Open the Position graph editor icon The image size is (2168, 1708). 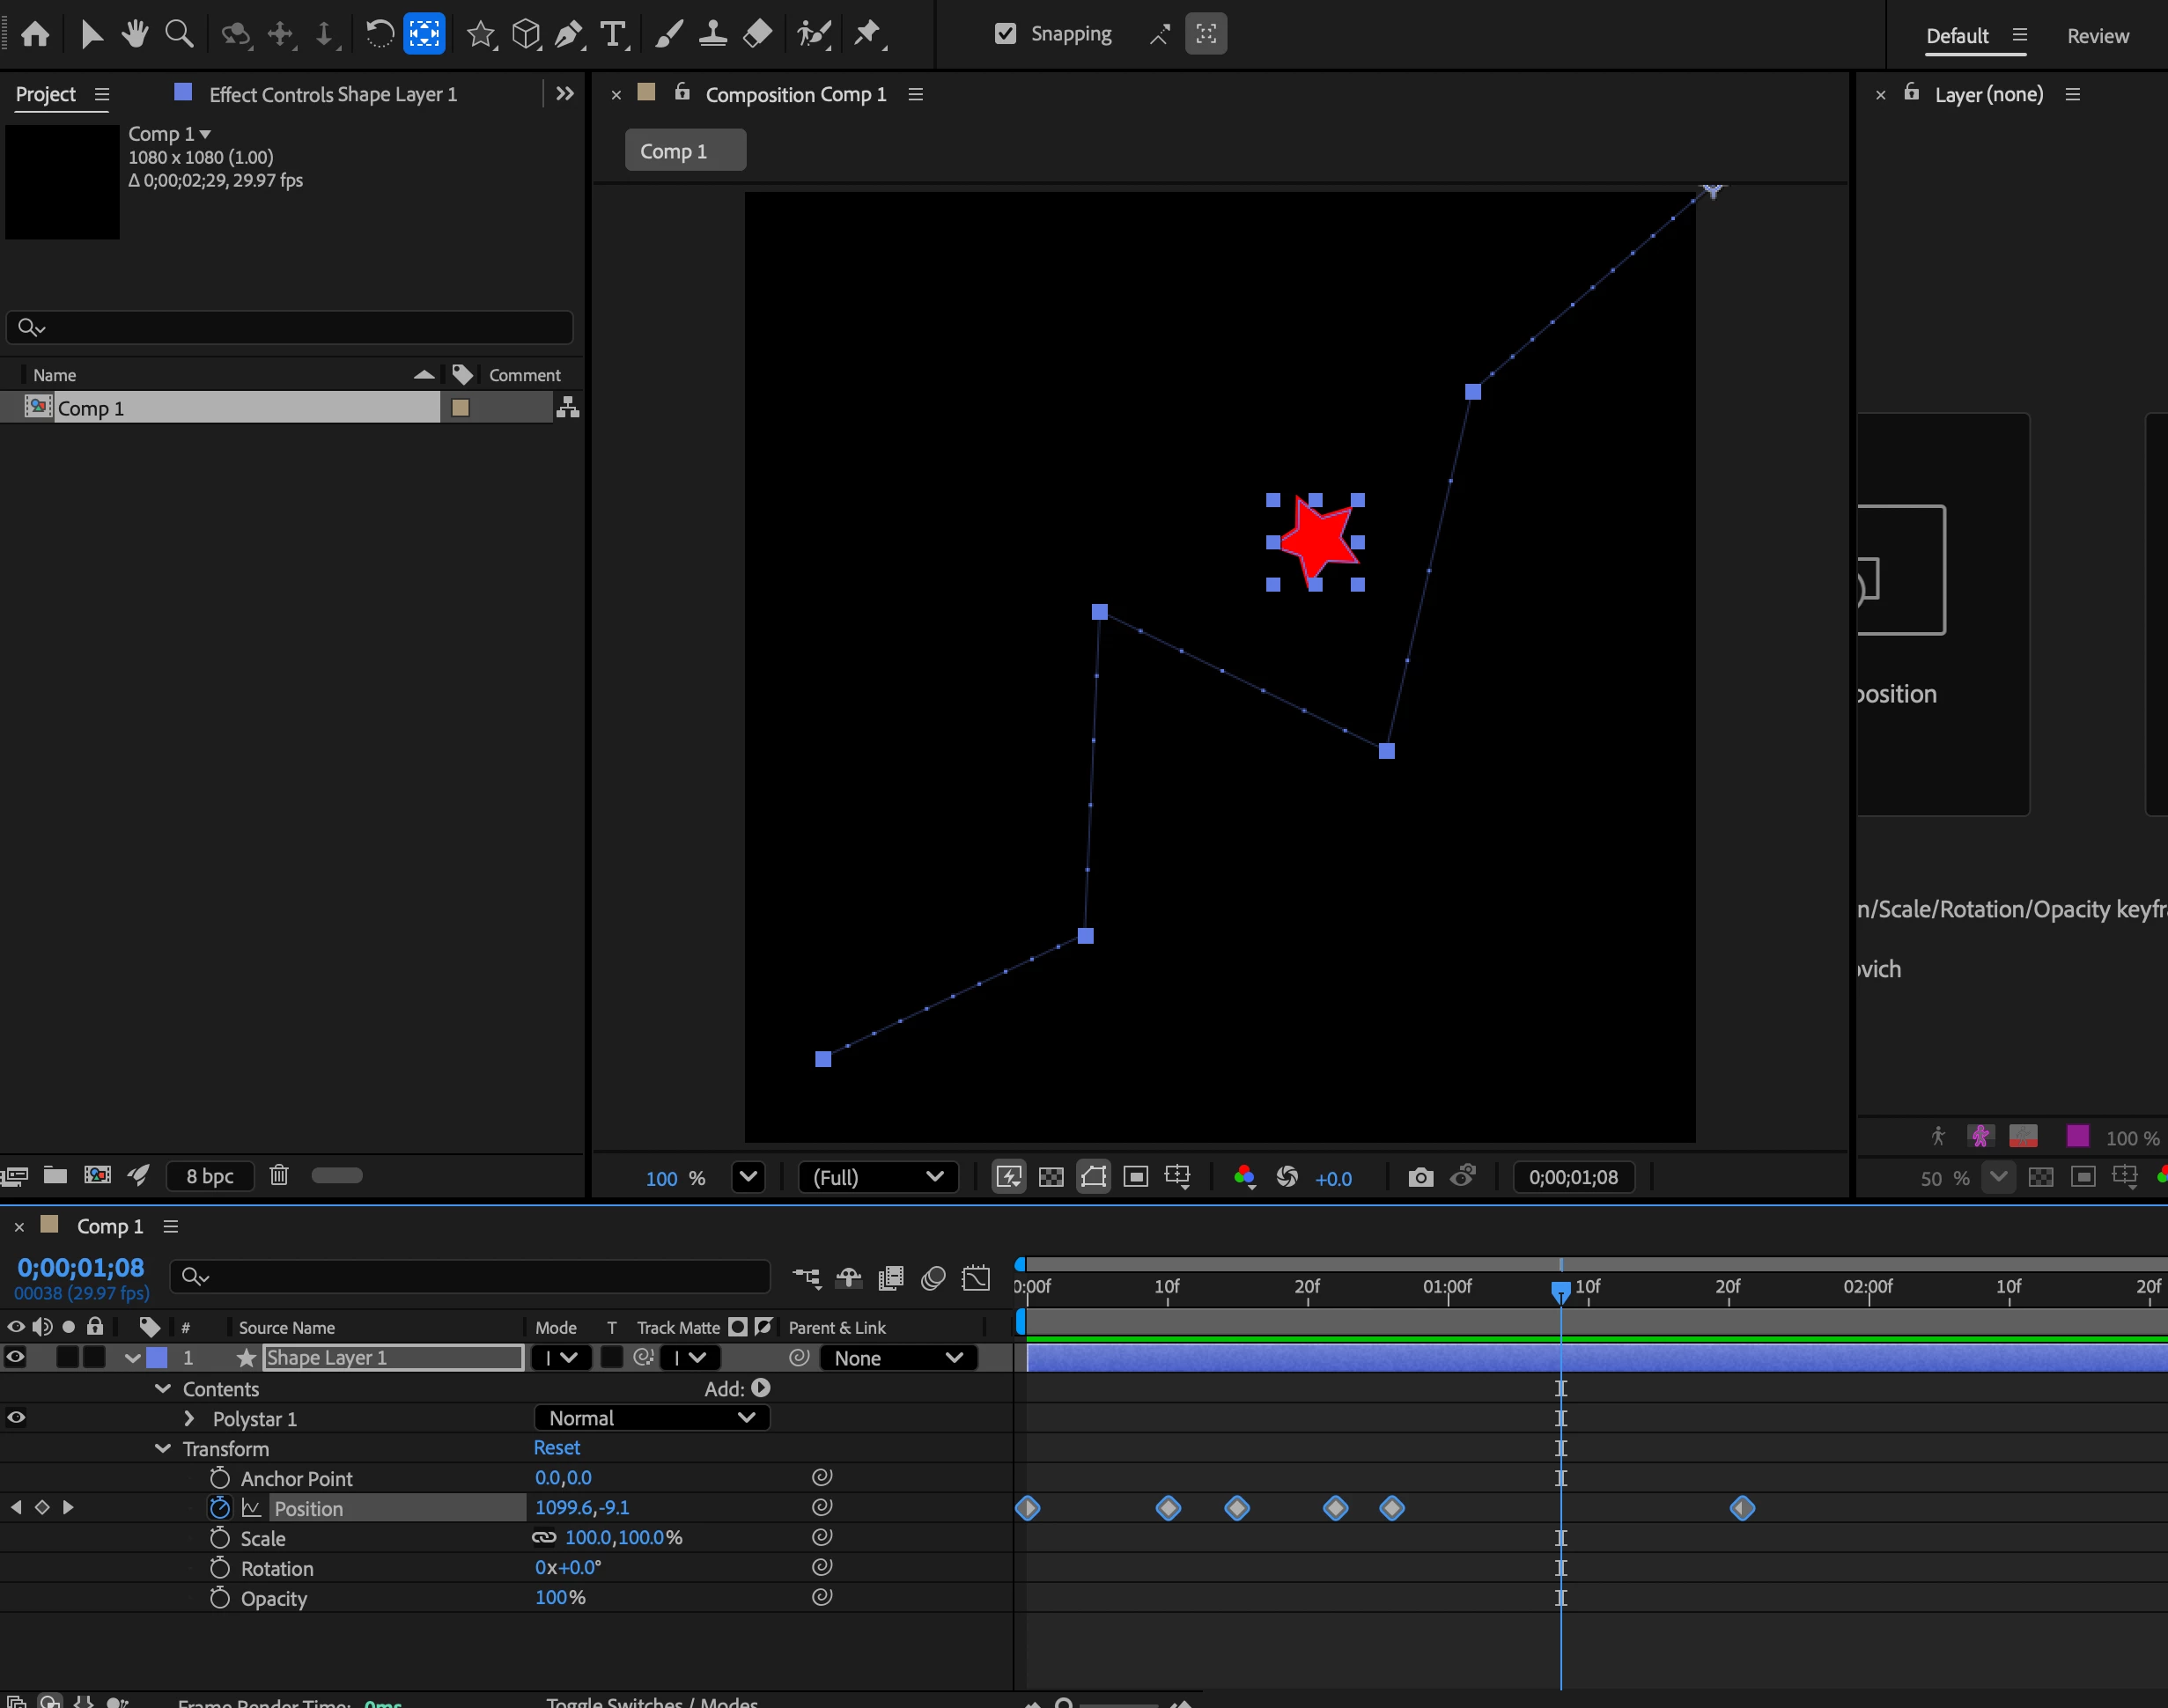click(251, 1507)
